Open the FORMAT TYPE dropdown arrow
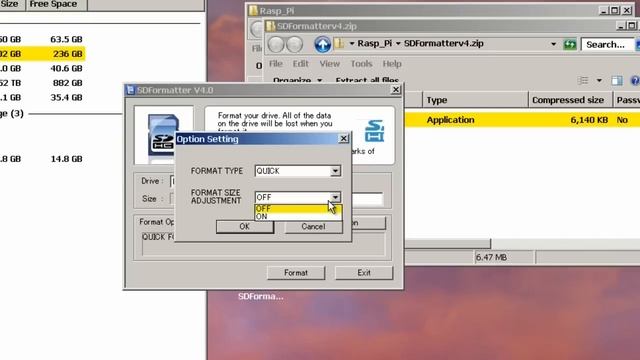 335,171
